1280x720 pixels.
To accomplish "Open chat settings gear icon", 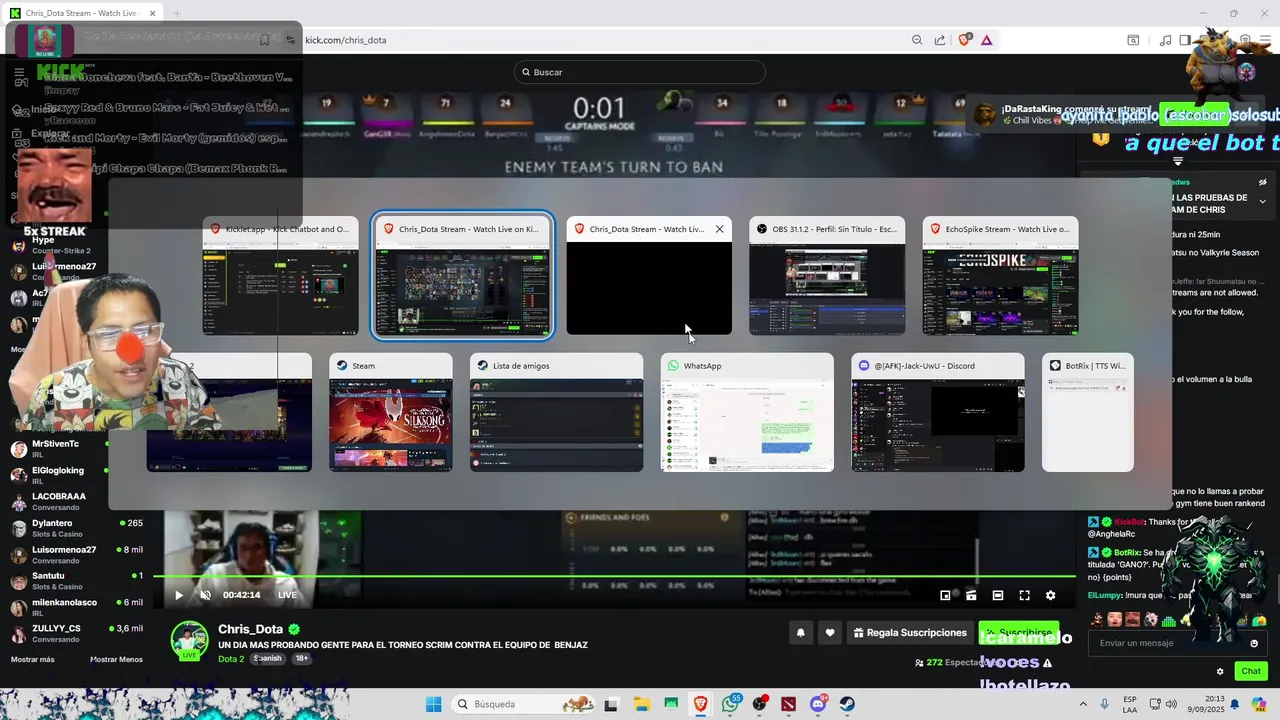I will pos(1220,671).
